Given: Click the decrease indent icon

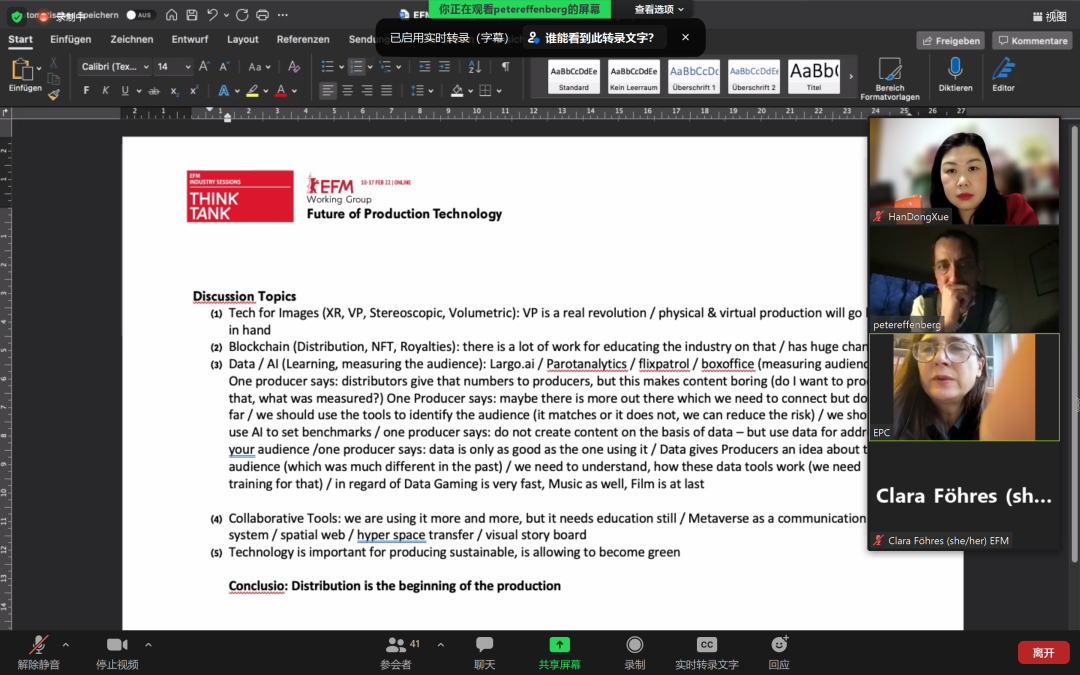Looking at the screenshot, I should point(425,67).
